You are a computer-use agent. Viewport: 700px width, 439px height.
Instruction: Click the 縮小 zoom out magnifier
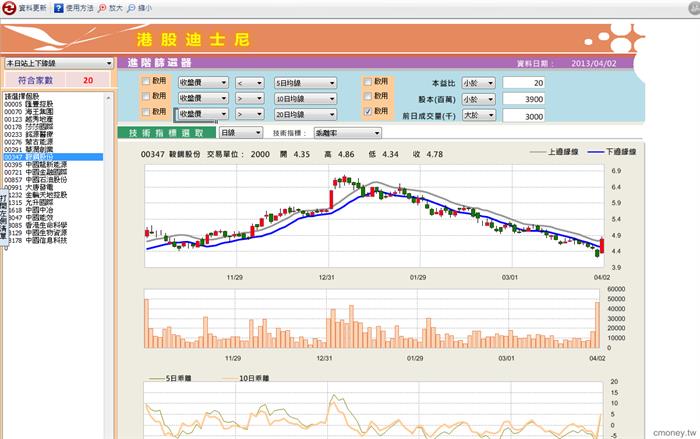point(132,7)
